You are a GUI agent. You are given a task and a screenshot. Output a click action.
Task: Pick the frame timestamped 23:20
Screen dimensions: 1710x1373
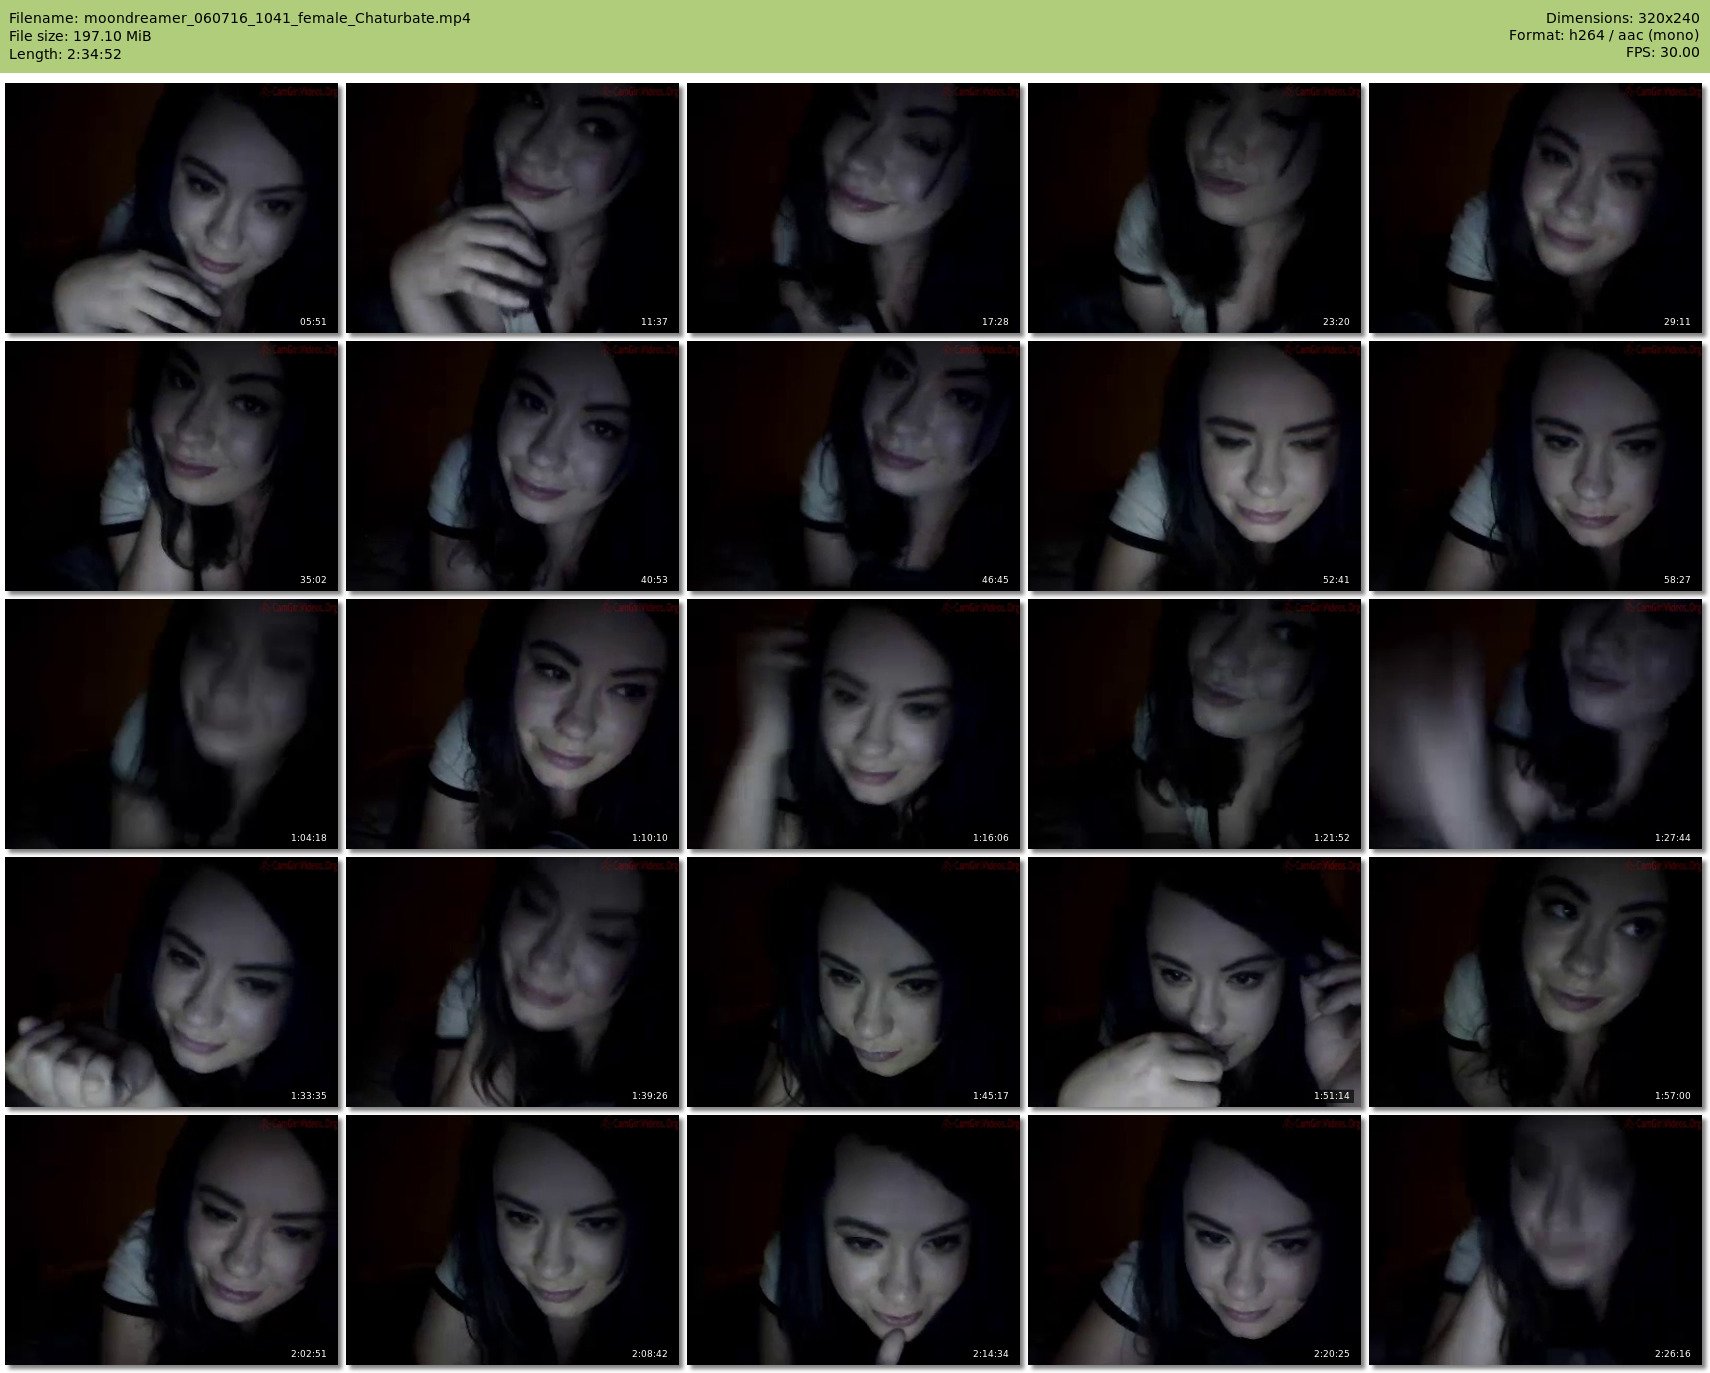coord(1195,208)
